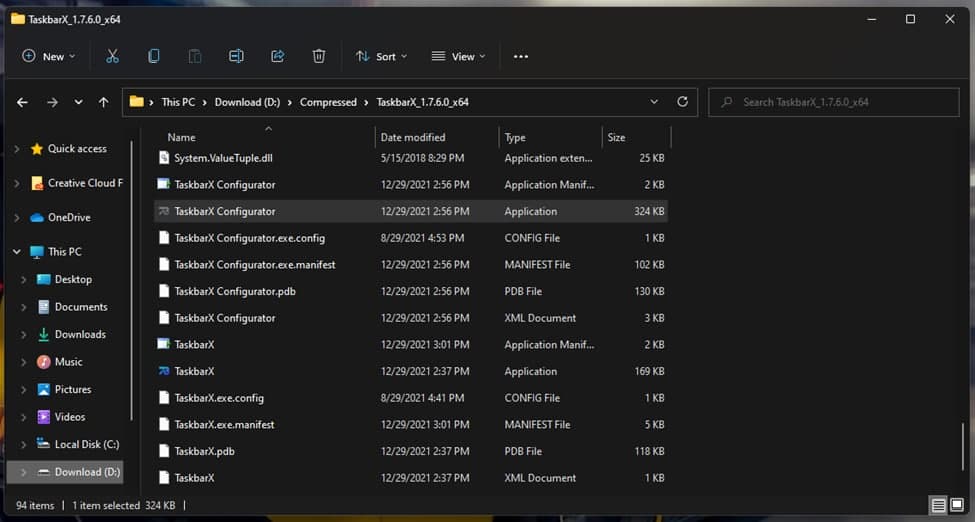Expand the Desktop tree node
This screenshot has width=975, height=522.
coord(24,280)
